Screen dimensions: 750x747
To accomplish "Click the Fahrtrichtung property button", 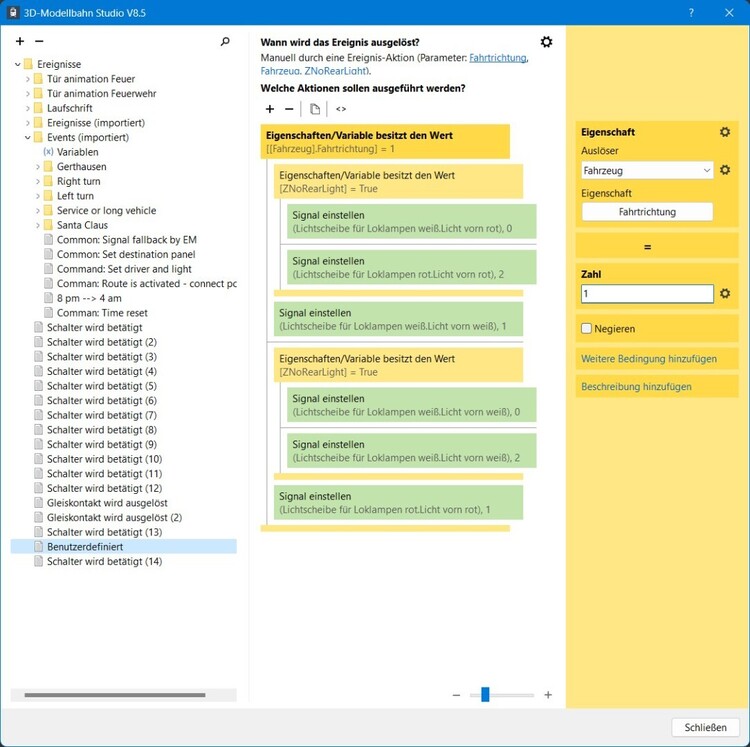I will point(647,212).
